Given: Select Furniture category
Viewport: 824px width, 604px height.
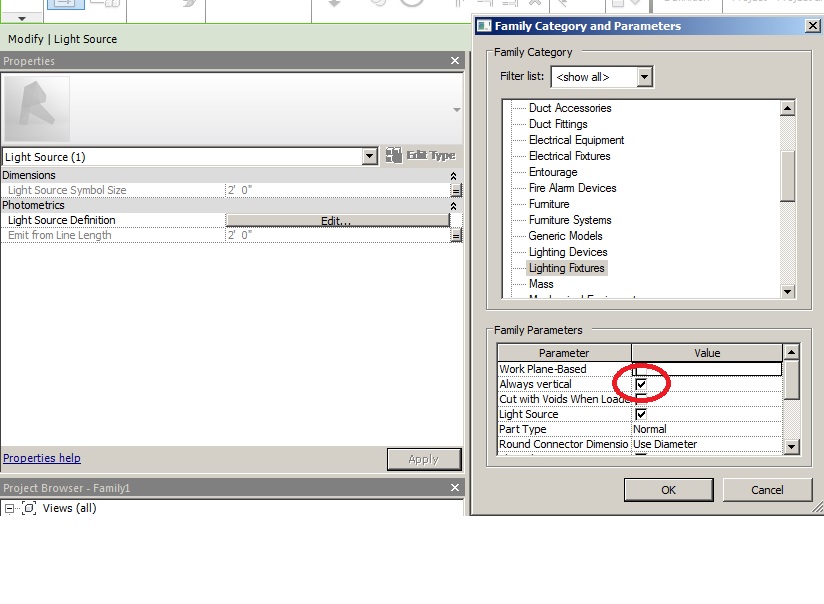Looking at the screenshot, I should click(x=549, y=204).
